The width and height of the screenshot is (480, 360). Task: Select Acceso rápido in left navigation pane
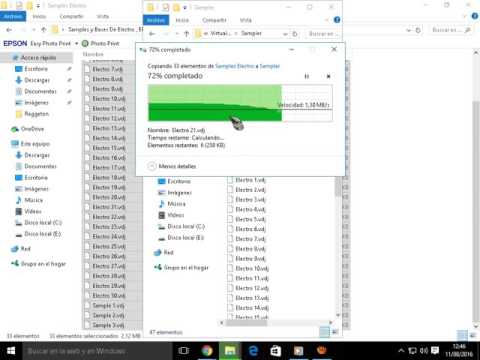tap(38, 58)
